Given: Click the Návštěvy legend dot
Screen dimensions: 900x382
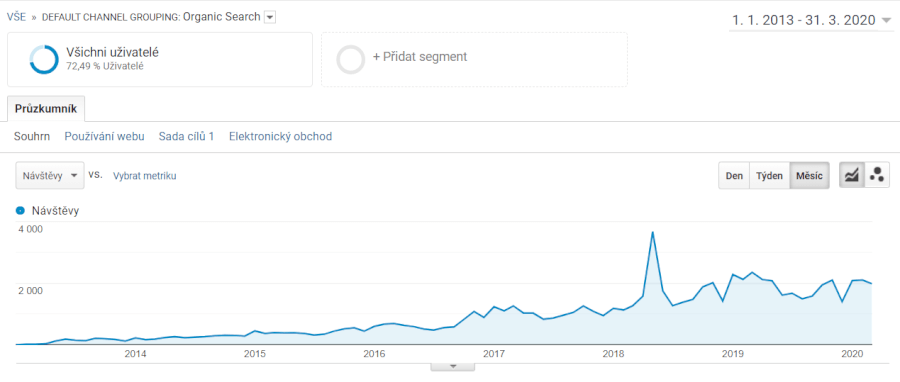Looking at the screenshot, I should tap(21, 211).
